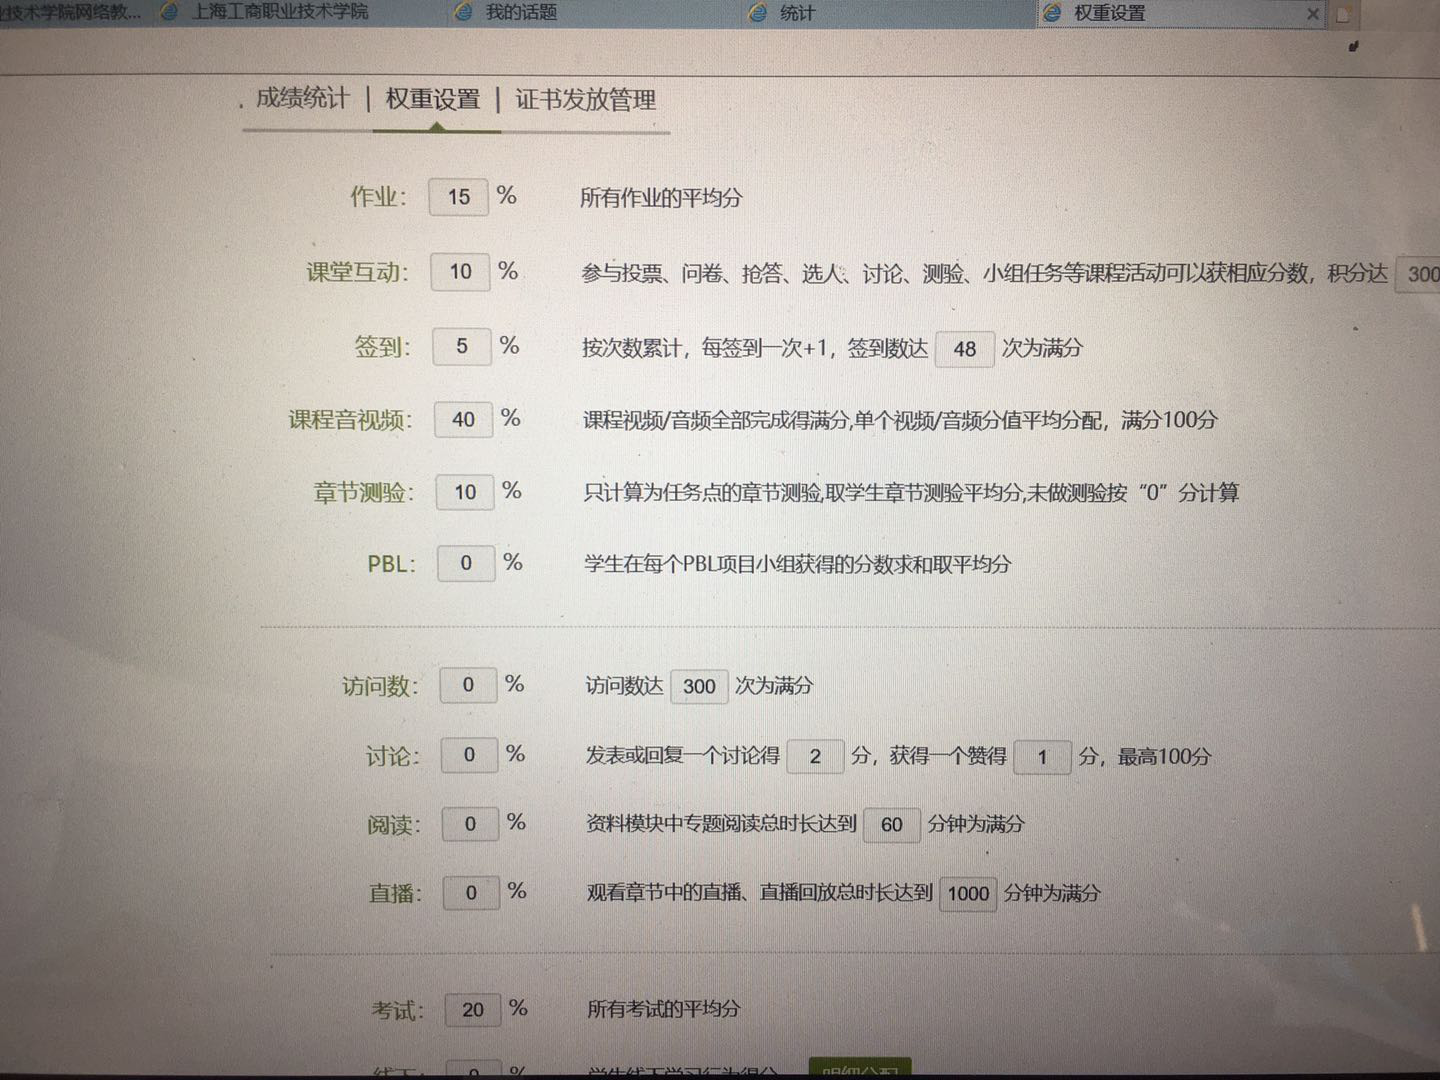The width and height of the screenshot is (1440, 1080).
Task: Open the new tab button icon
Action: [1344, 13]
